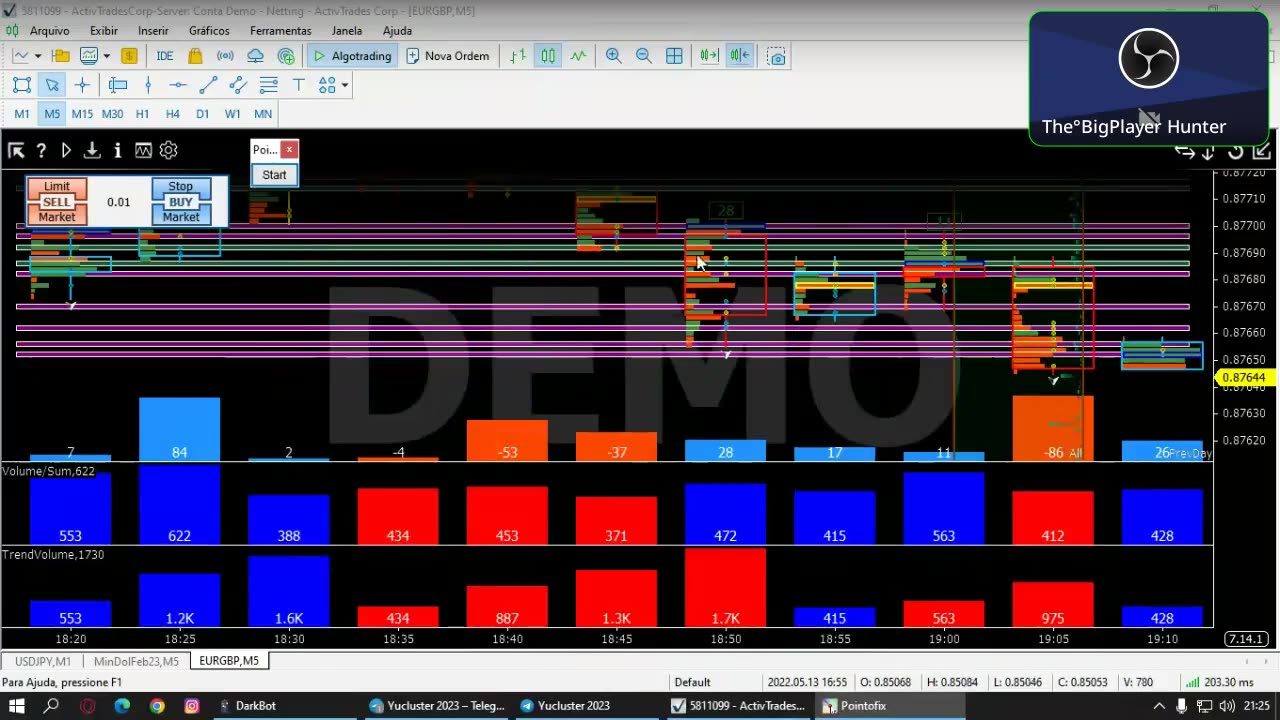Close the Pointofix floating panel

pos(289,150)
